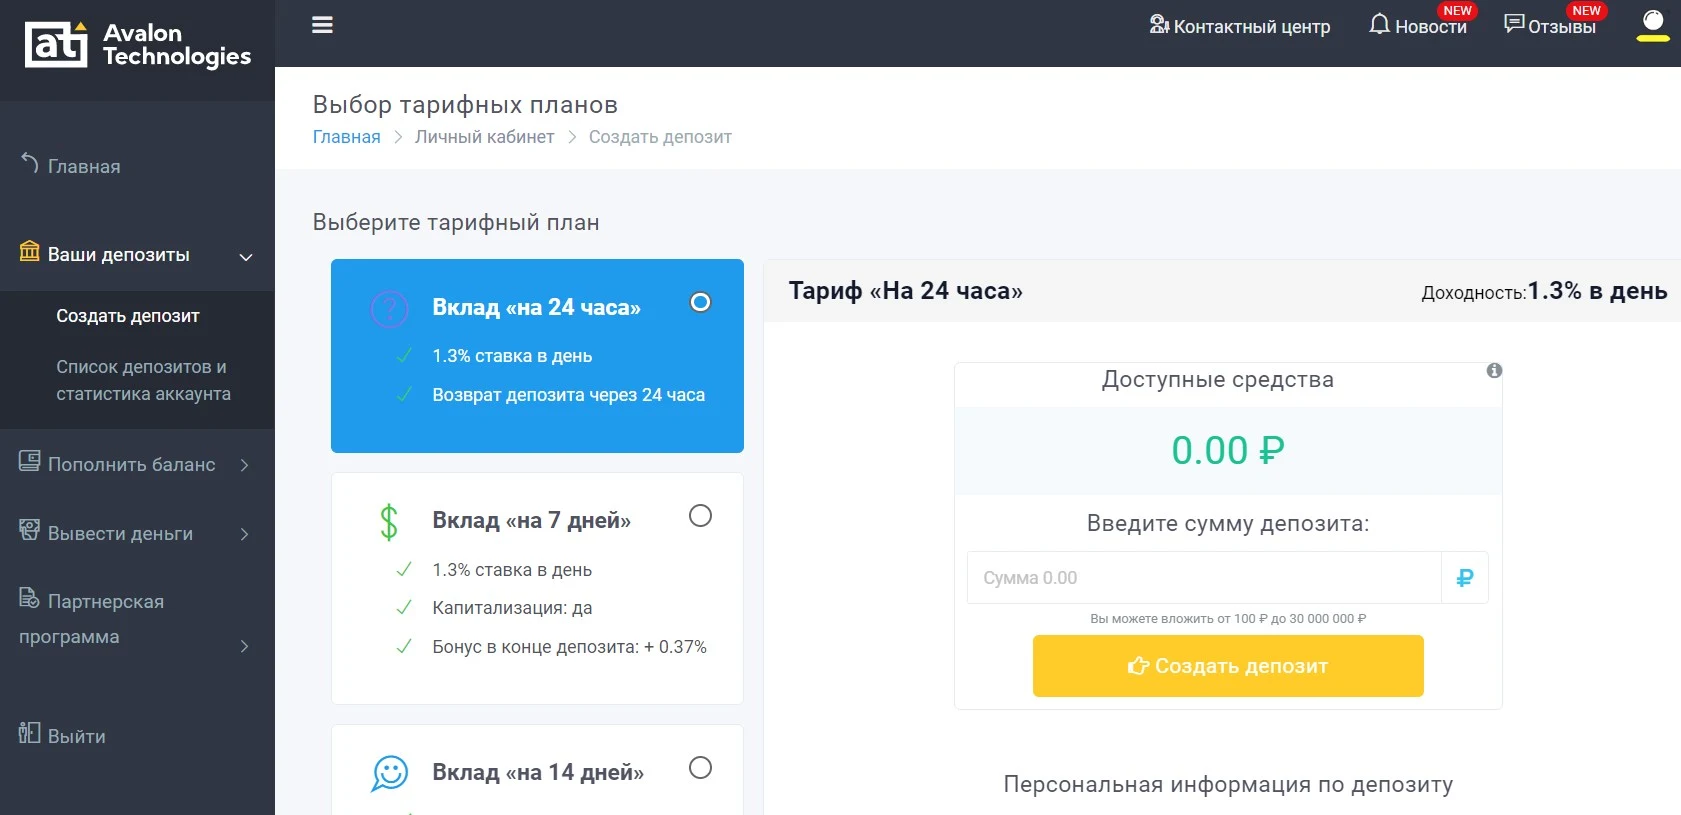Image resolution: width=1681 pixels, height=815 pixels.
Task: Click the question mark icon on 24-hour plan
Action: pyautogui.click(x=390, y=309)
